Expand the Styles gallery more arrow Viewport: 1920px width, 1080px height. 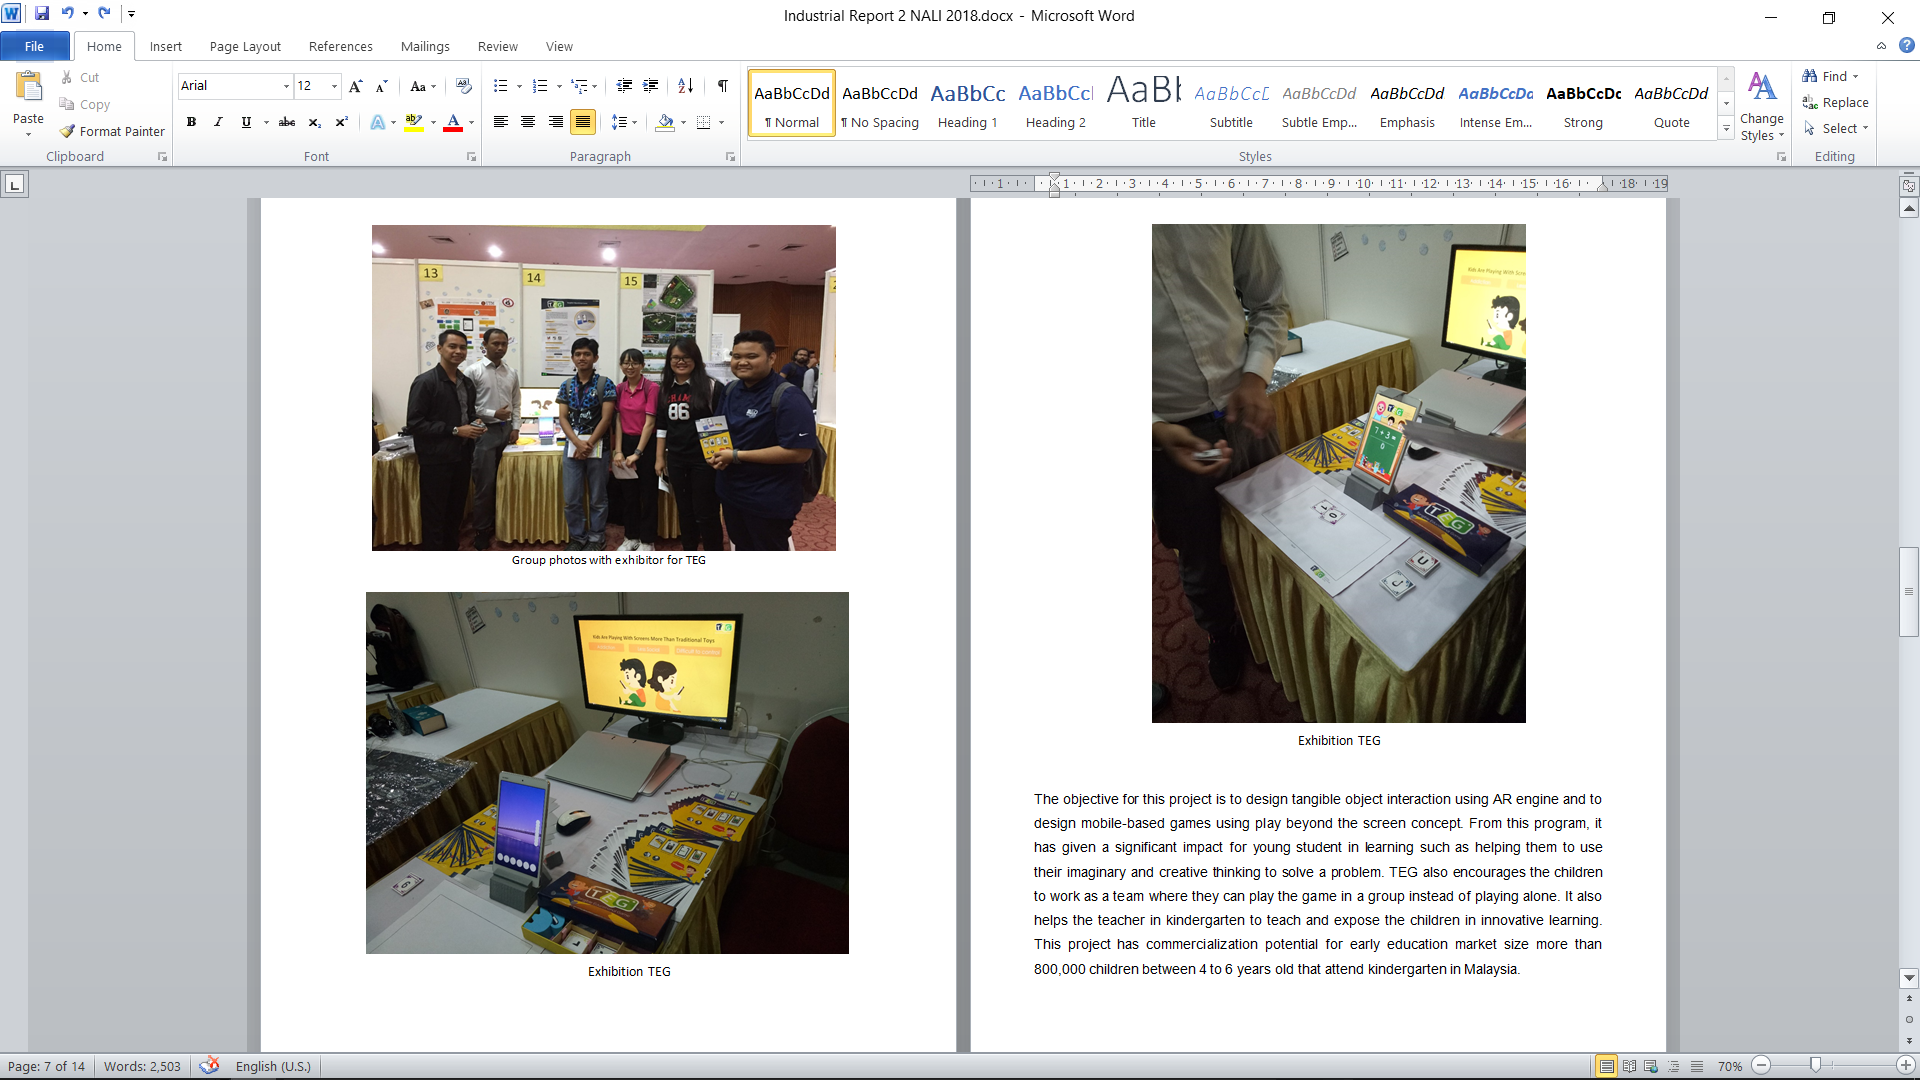pos(1726,128)
